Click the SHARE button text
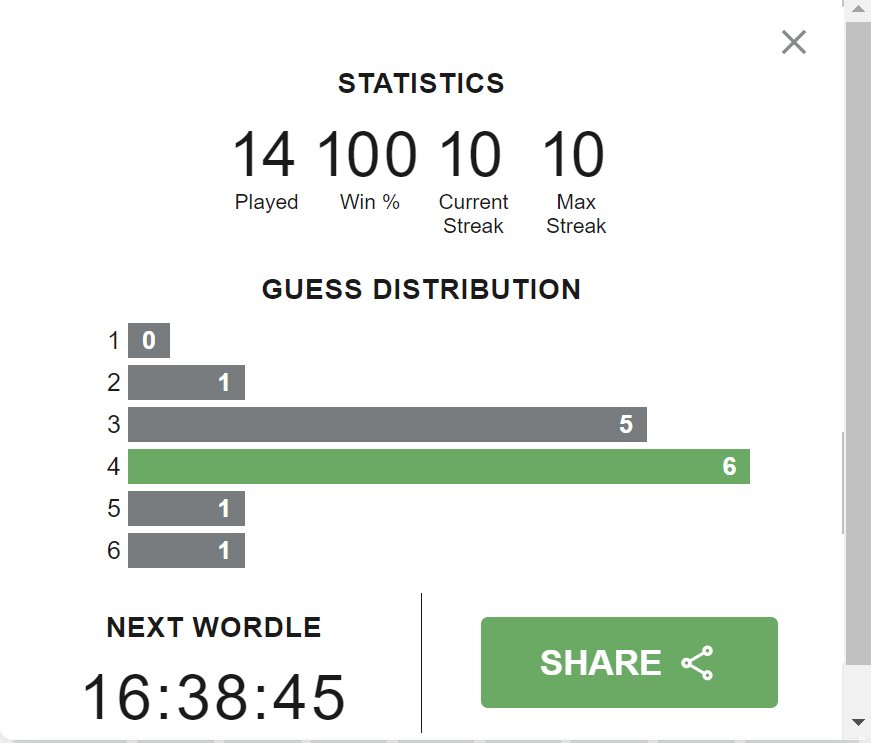The image size is (871, 743). (600, 662)
